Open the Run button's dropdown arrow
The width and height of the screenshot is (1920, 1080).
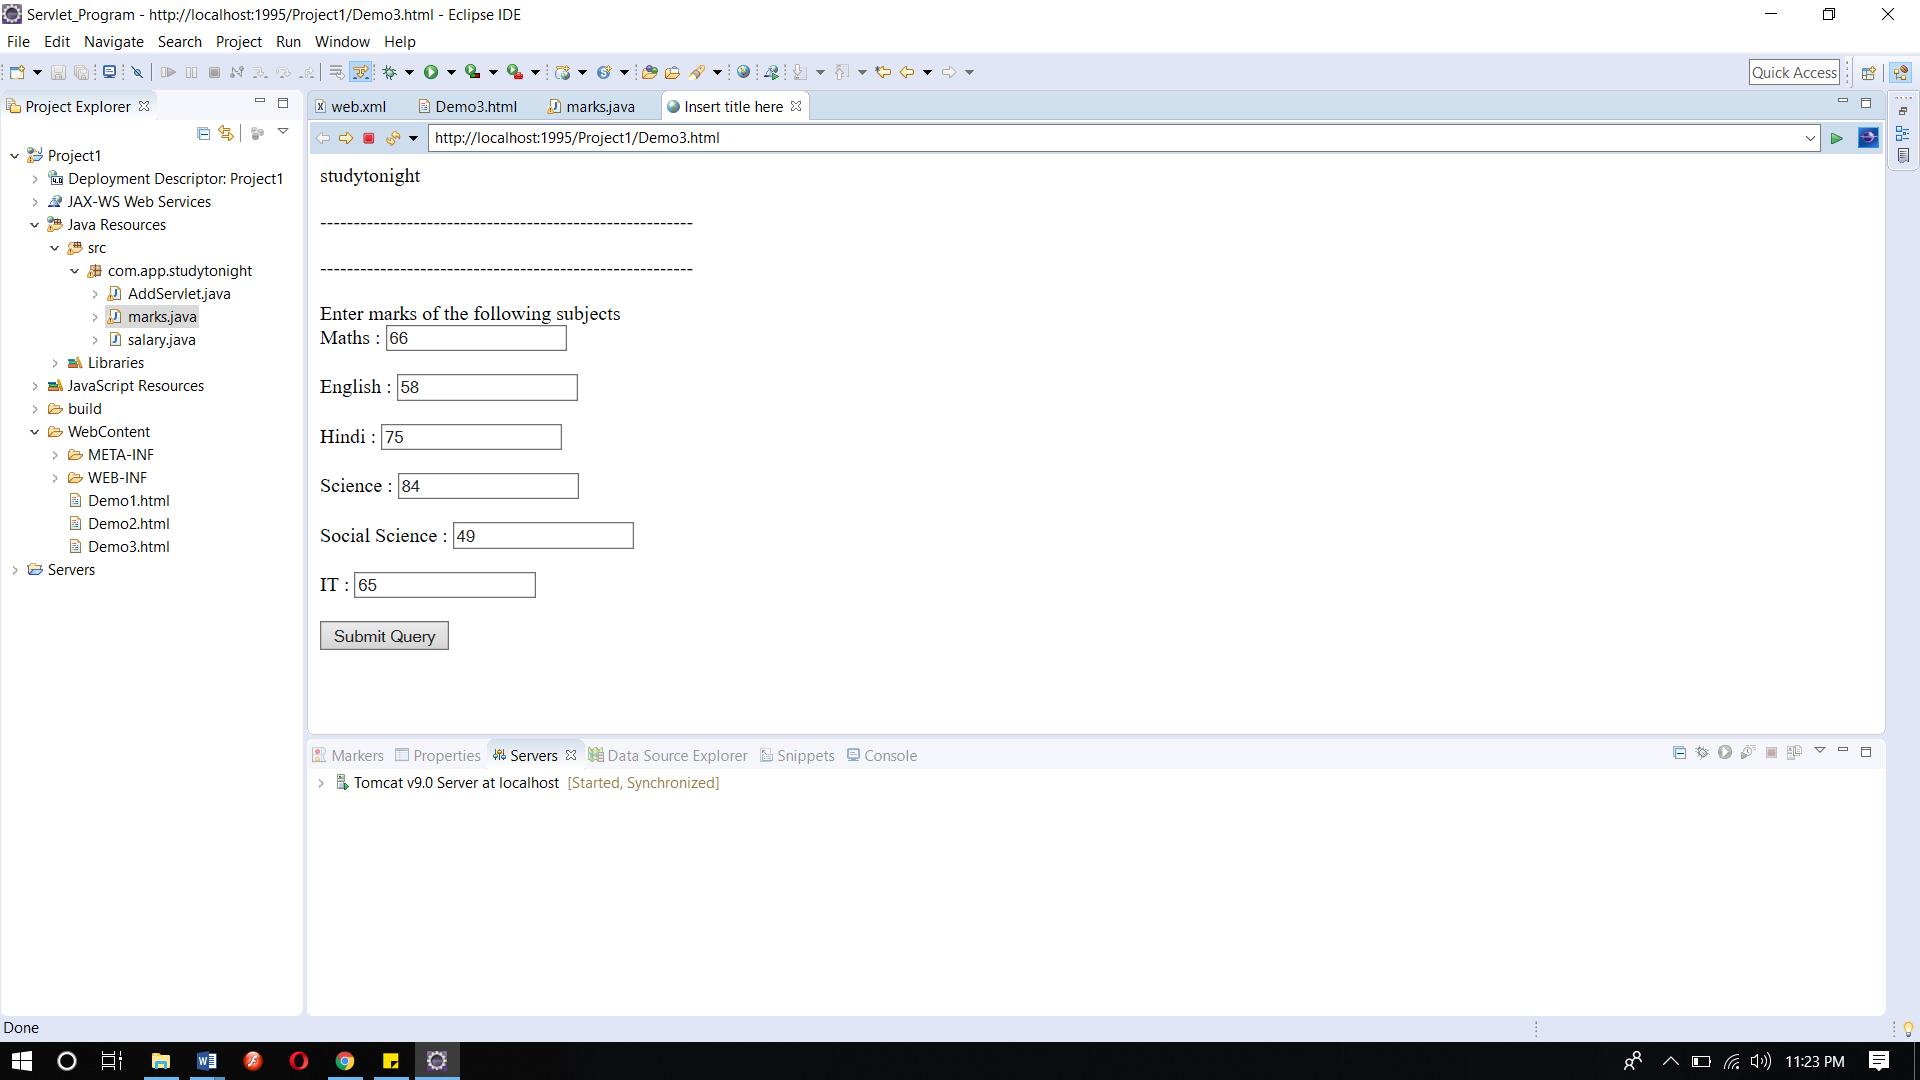(x=451, y=72)
